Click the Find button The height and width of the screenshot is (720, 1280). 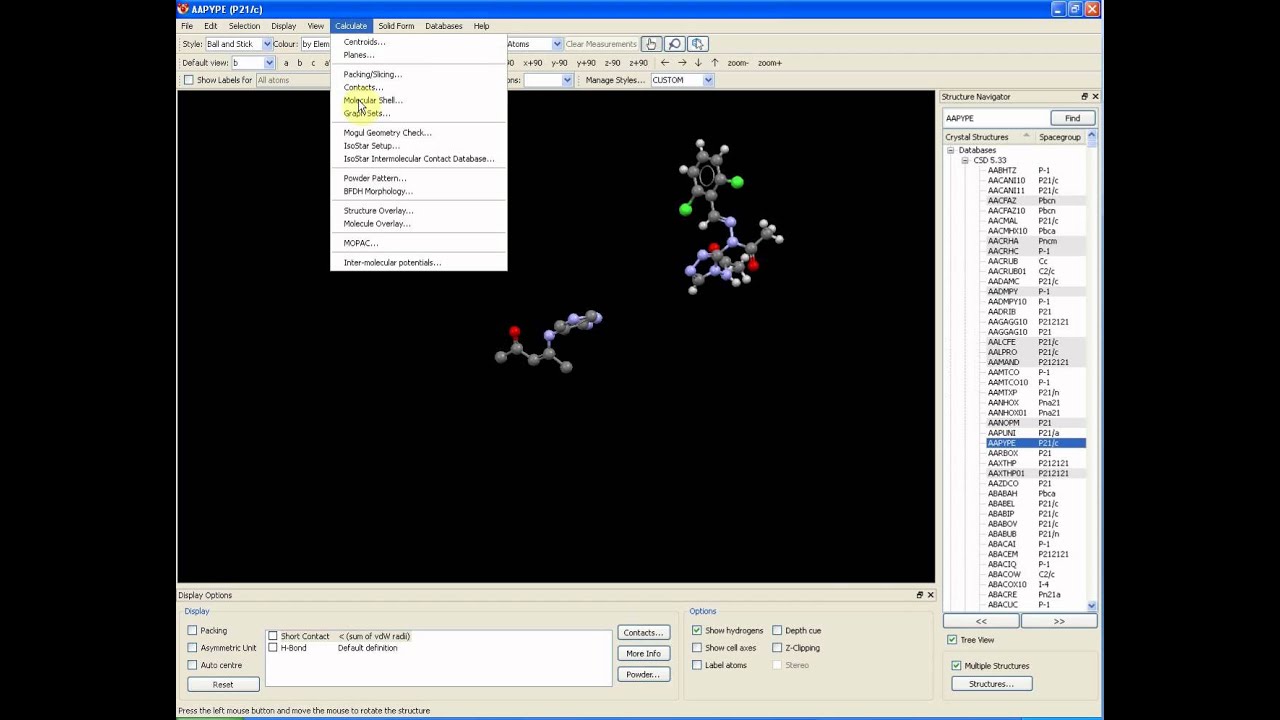pos(1072,118)
